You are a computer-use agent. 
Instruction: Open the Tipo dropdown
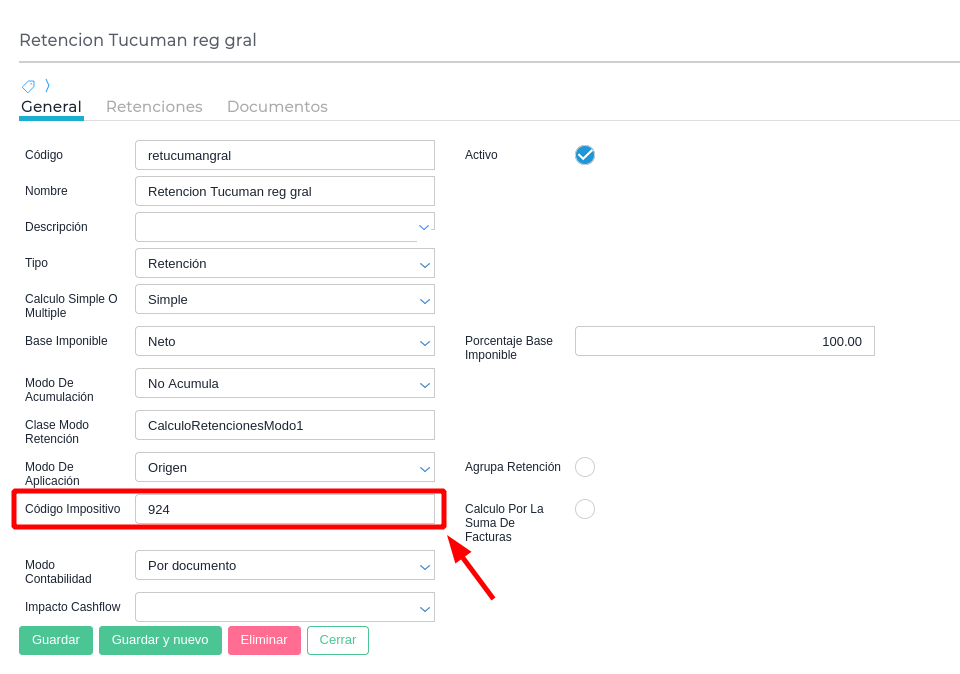point(285,263)
